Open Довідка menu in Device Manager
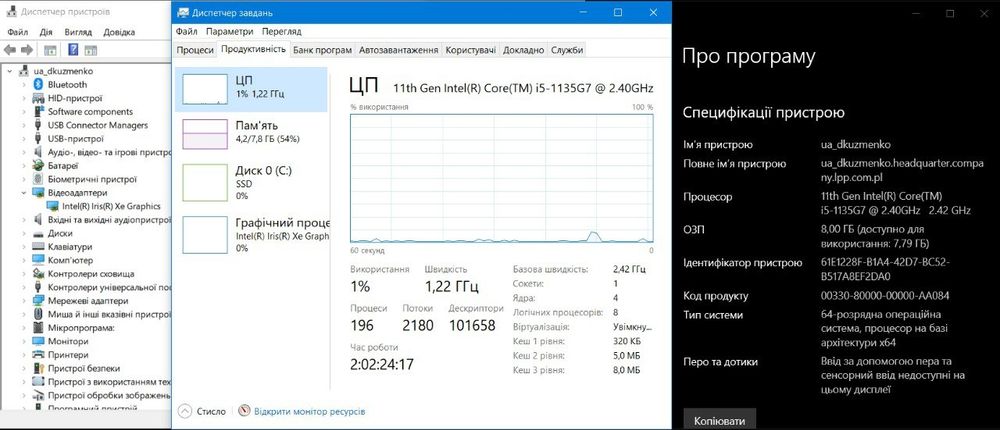This screenshot has width=1000, height=430. 119,32
